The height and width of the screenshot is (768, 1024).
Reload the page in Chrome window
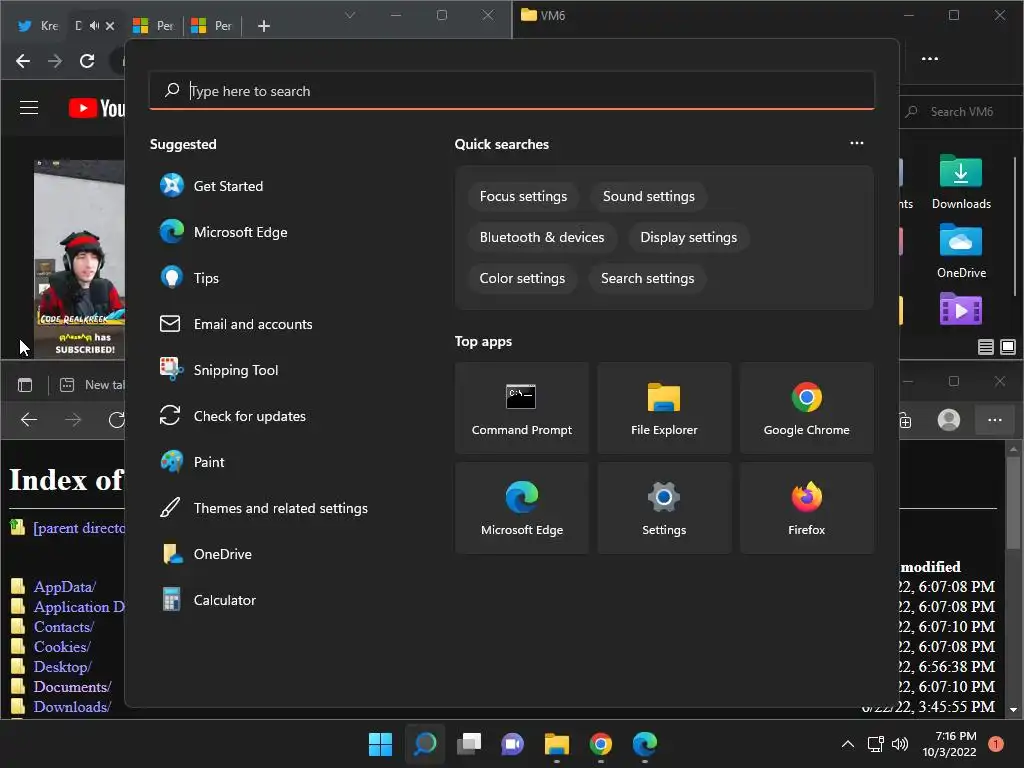coord(87,61)
